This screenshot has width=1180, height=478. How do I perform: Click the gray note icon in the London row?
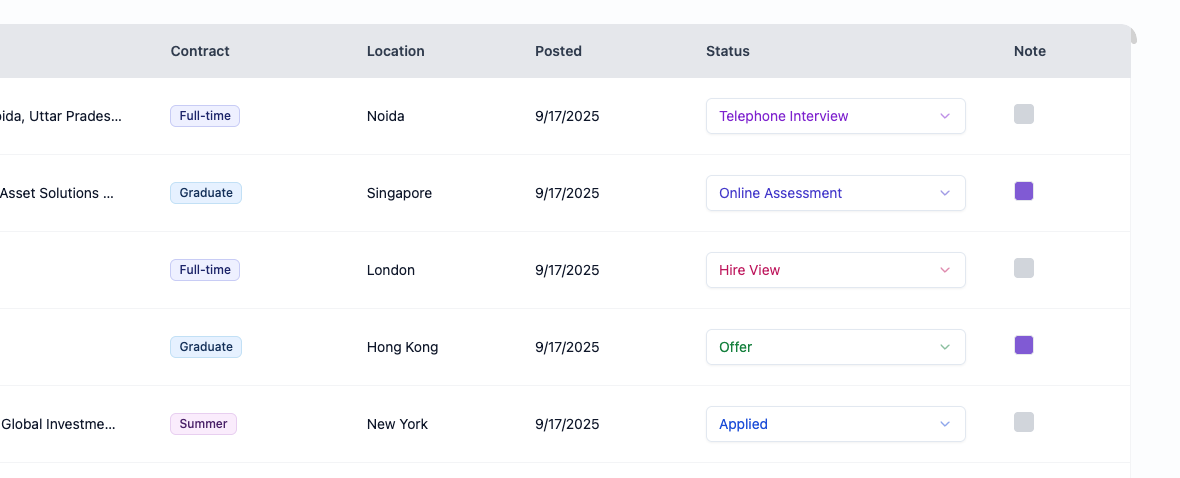point(1023,268)
